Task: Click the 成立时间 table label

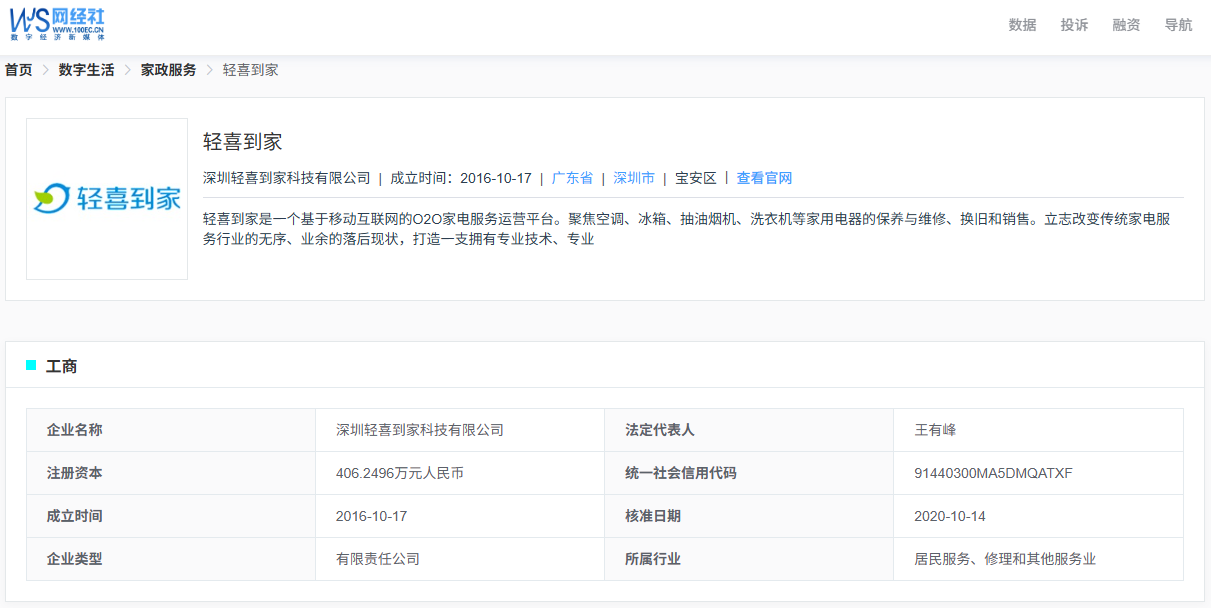Action: coord(74,516)
